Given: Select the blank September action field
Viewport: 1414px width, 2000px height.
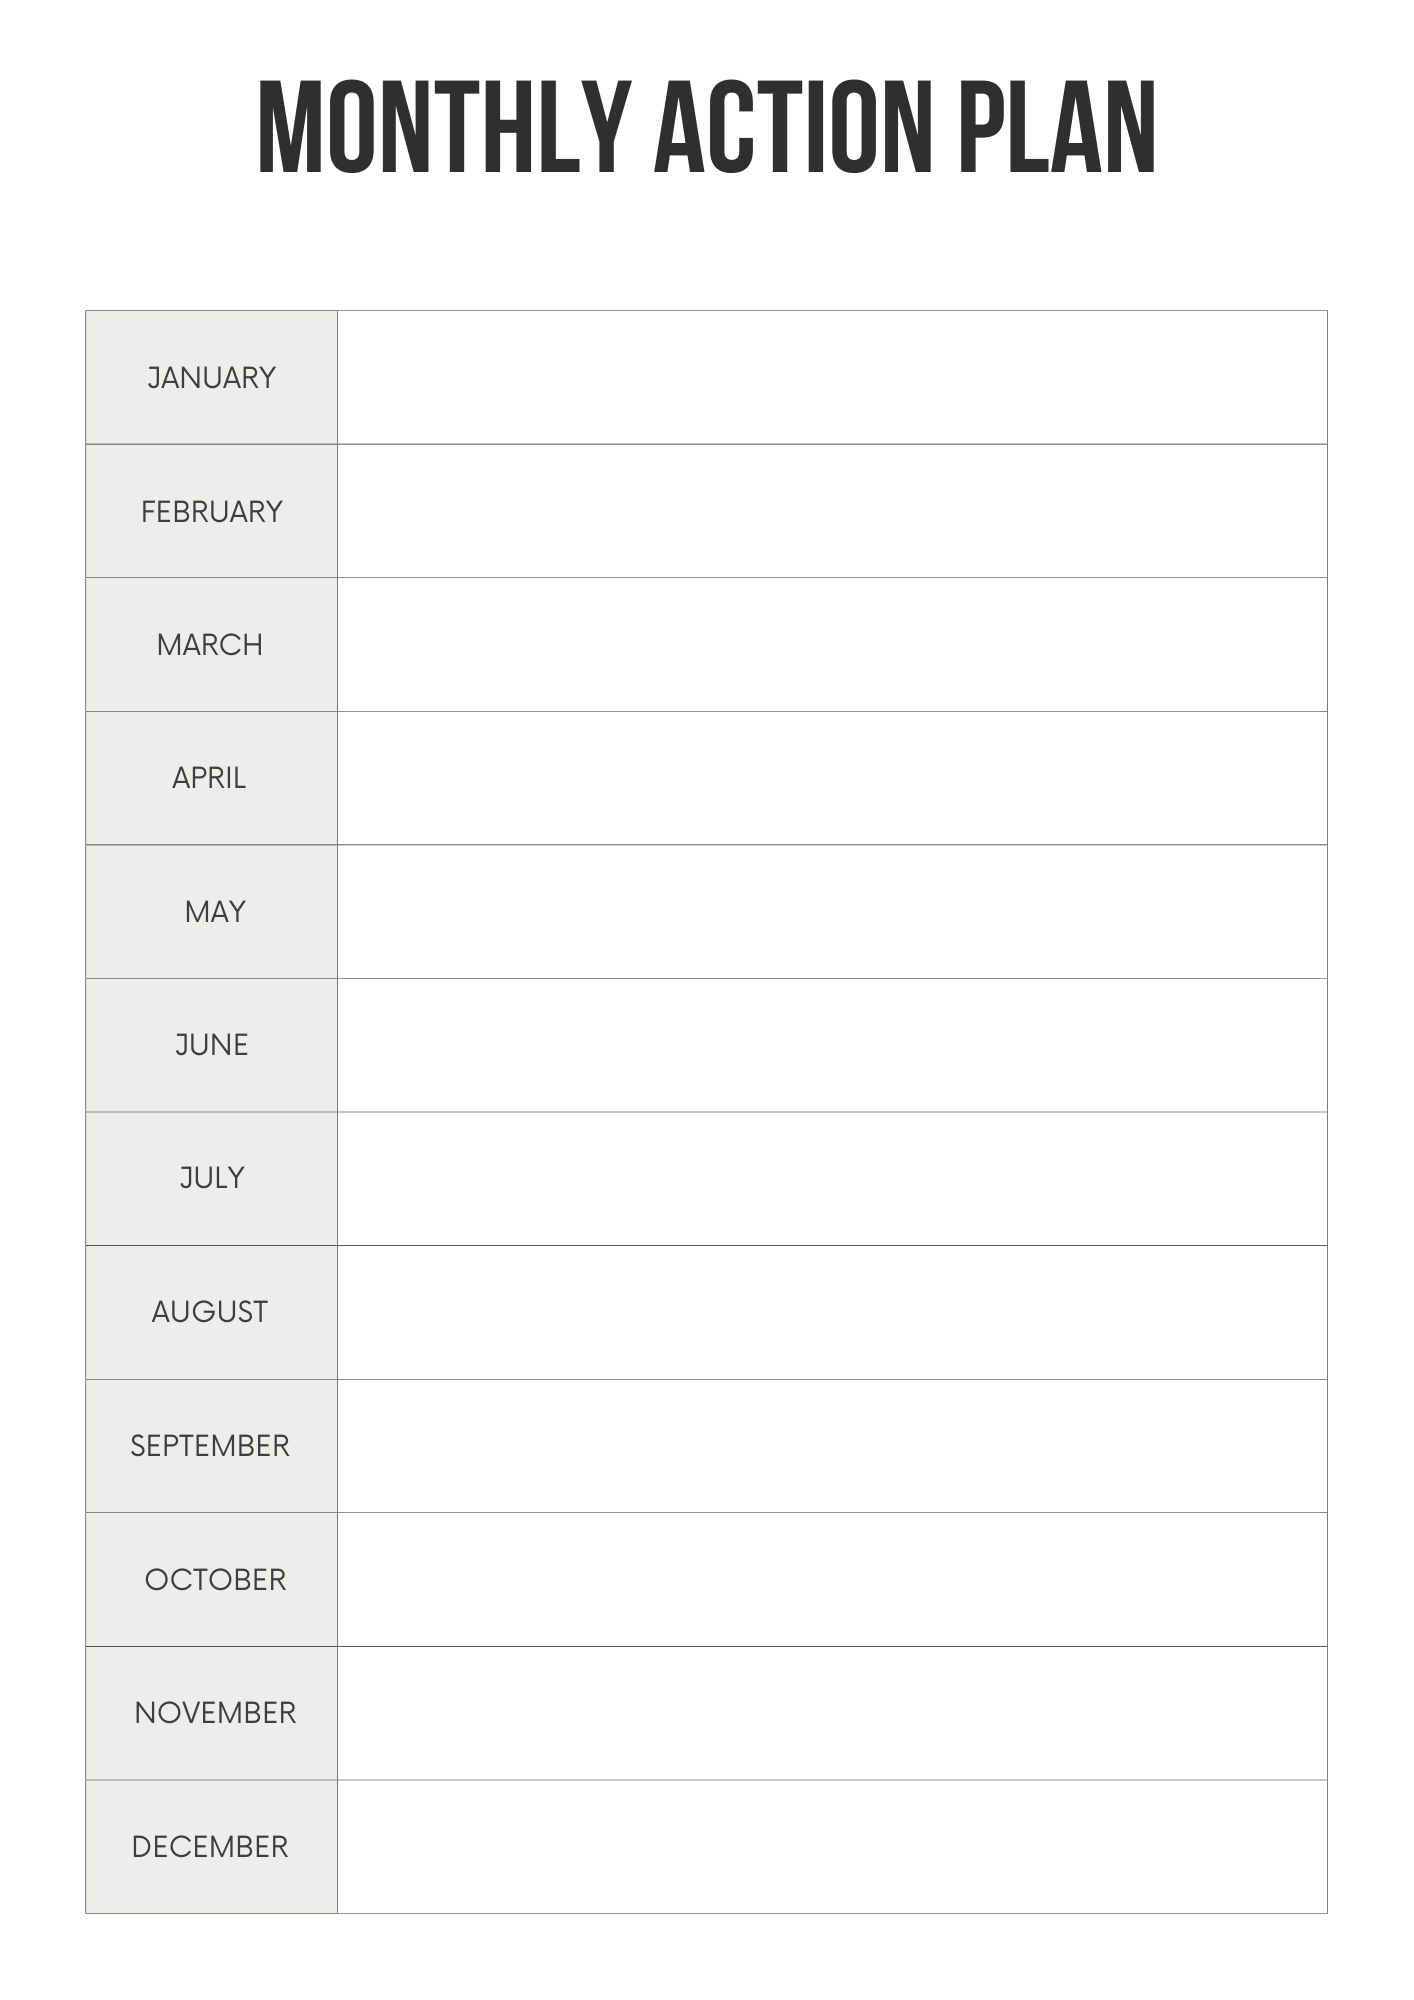Looking at the screenshot, I should click(832, 1446).
